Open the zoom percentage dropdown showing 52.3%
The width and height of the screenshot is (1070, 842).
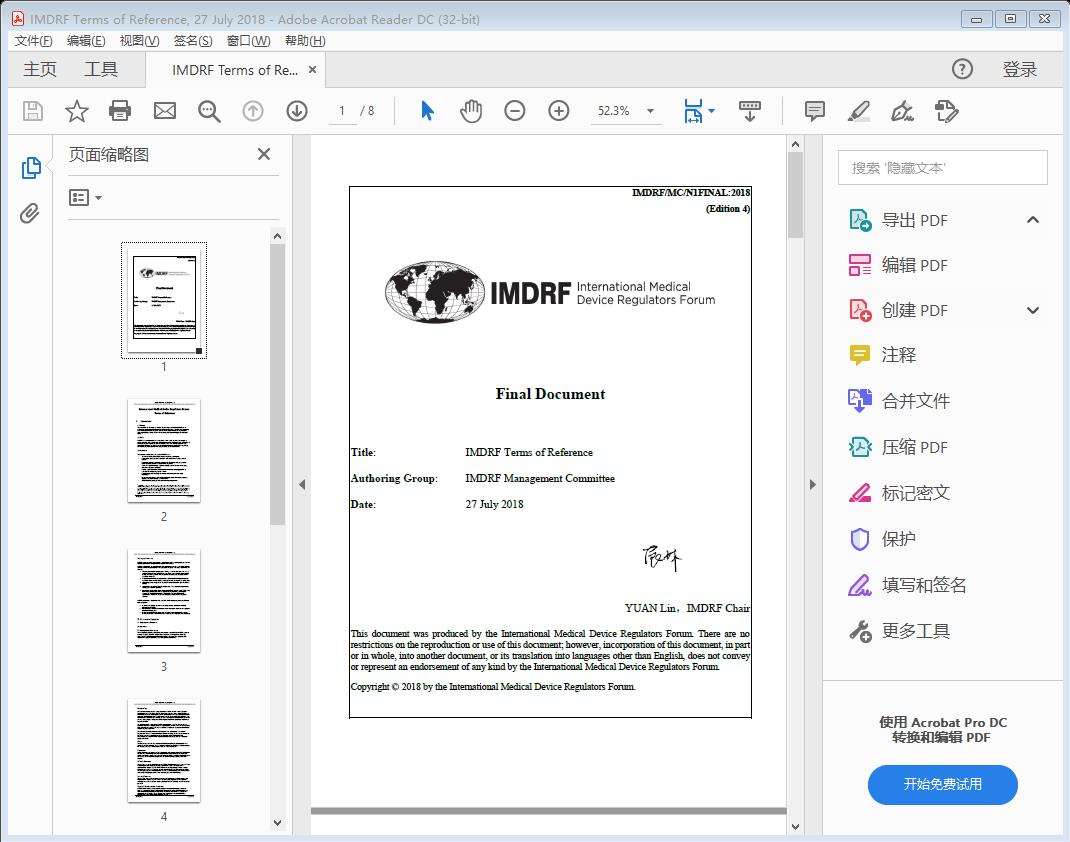626,111
